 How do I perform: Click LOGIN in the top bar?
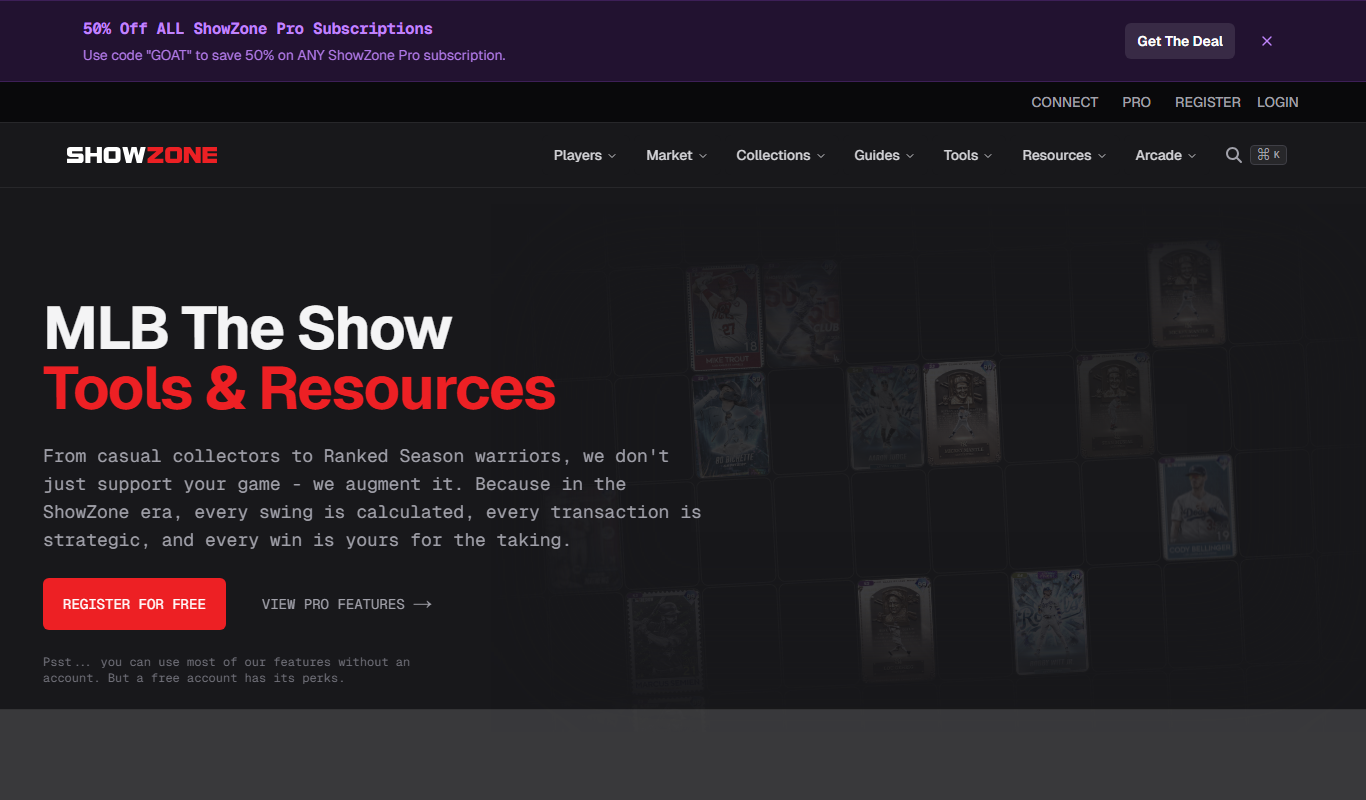point(1278,102)
